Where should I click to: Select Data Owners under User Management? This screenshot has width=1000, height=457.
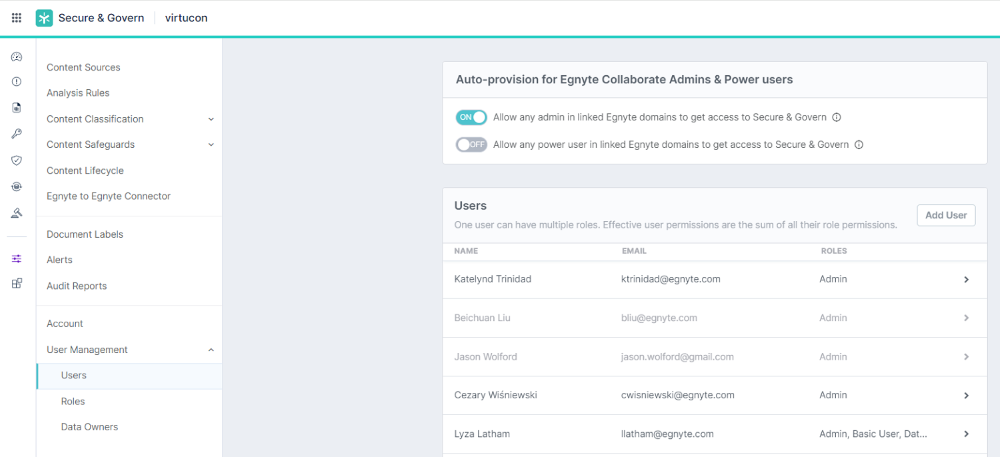pyautogui.click(x=89, y=427)
